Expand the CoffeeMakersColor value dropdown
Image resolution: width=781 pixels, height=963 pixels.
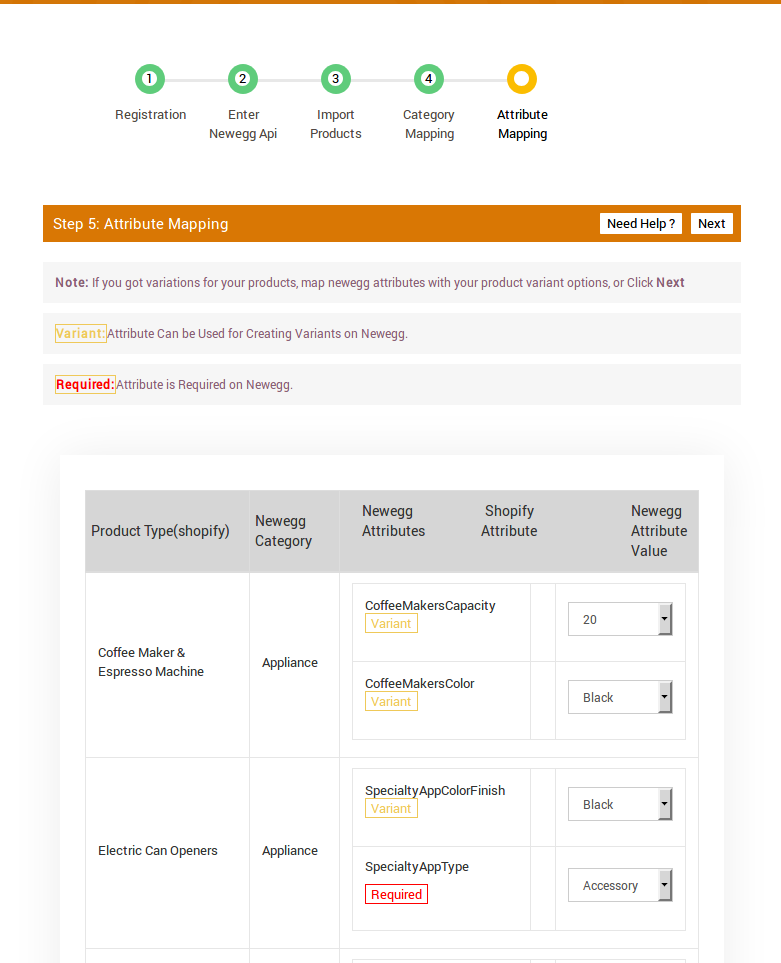620,697
